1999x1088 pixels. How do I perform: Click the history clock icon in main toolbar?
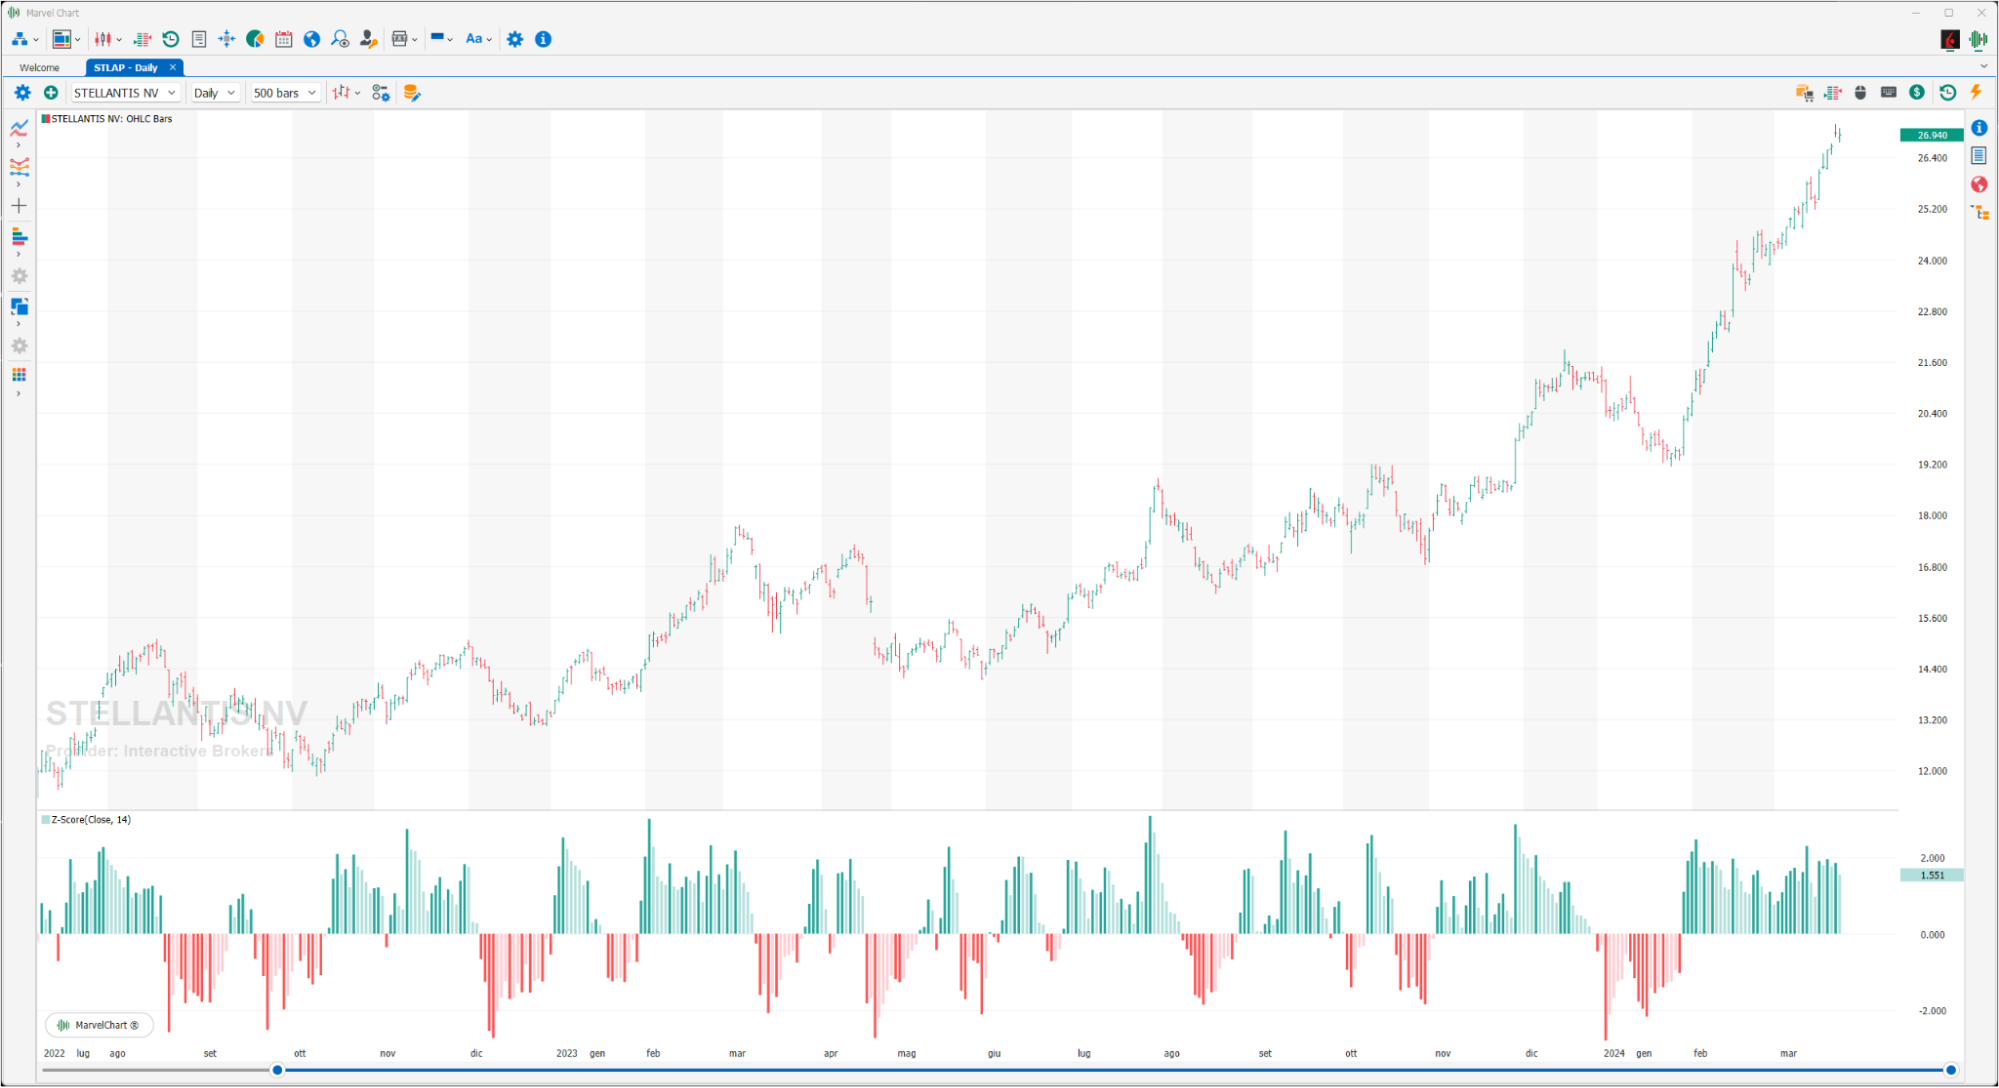pos(171,39)
